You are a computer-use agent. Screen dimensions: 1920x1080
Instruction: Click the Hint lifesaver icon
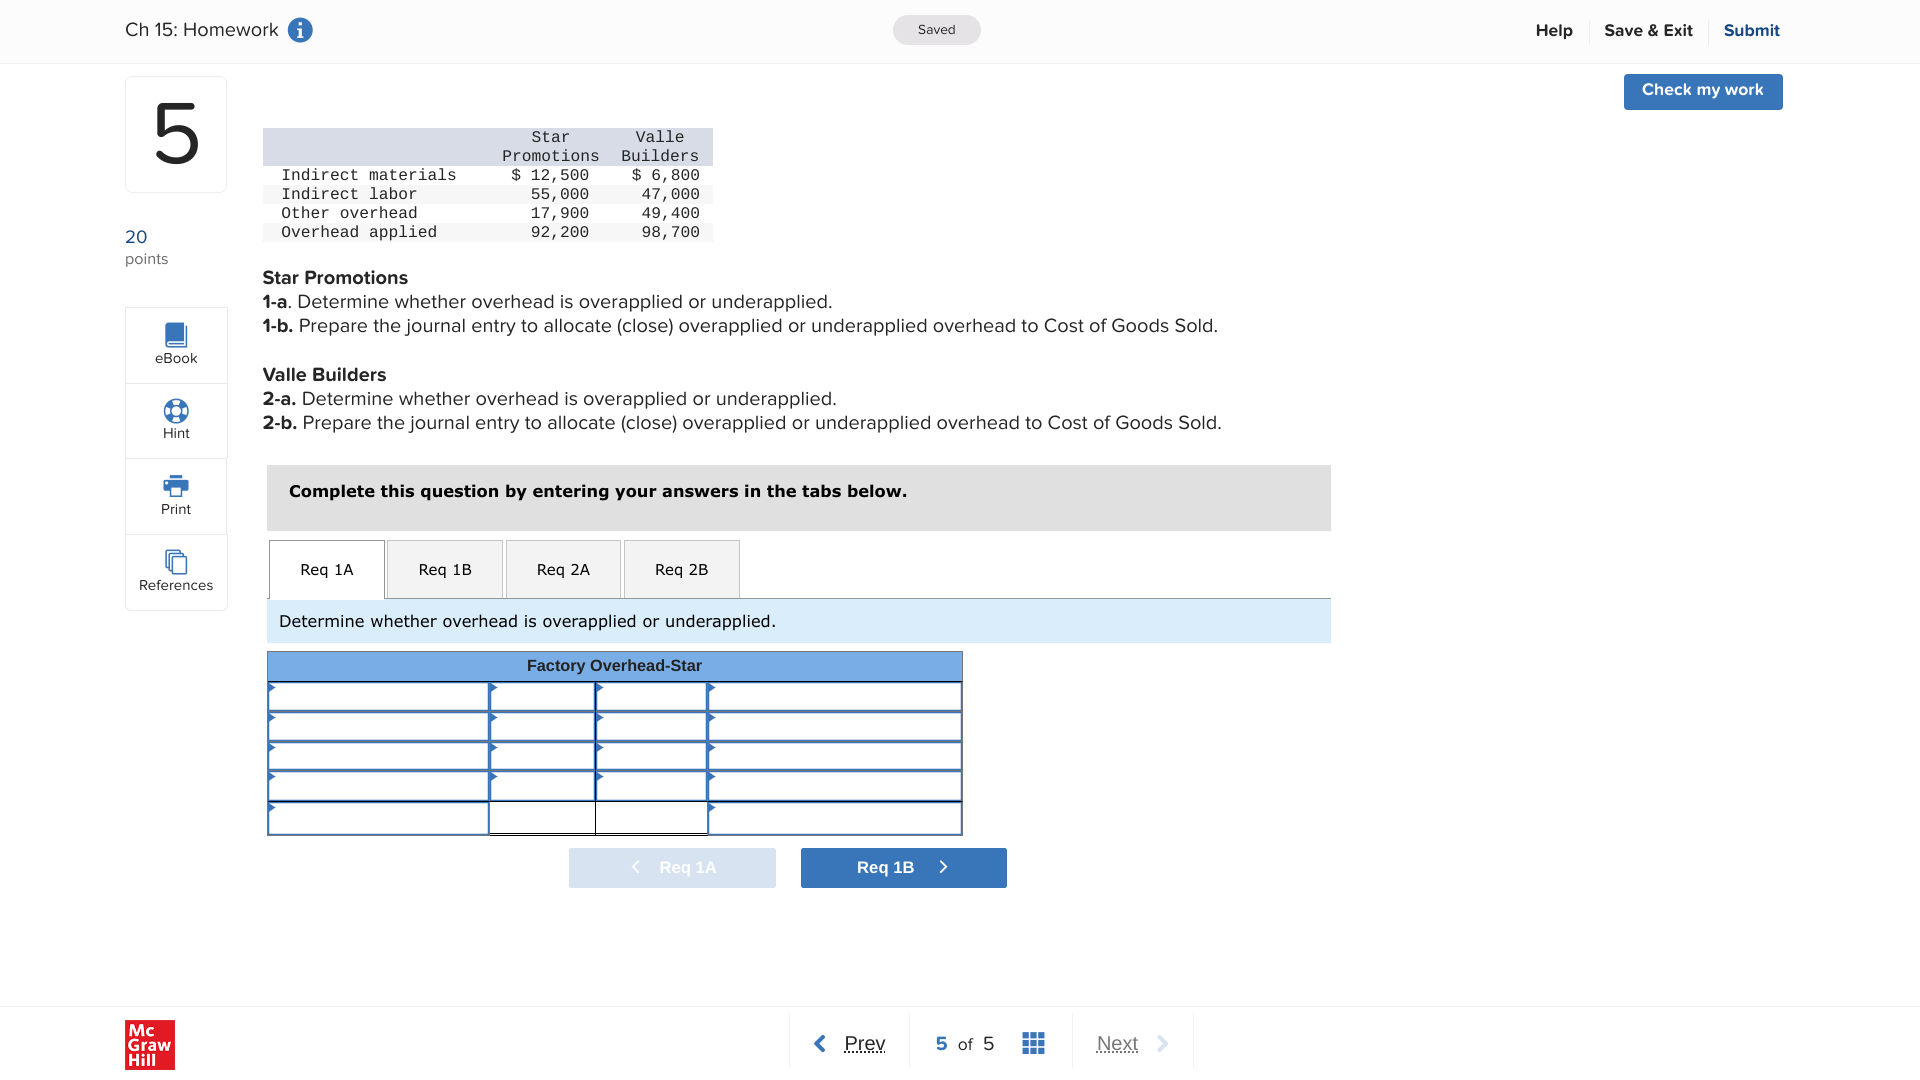pyautogui.click(x=176, y=411)
